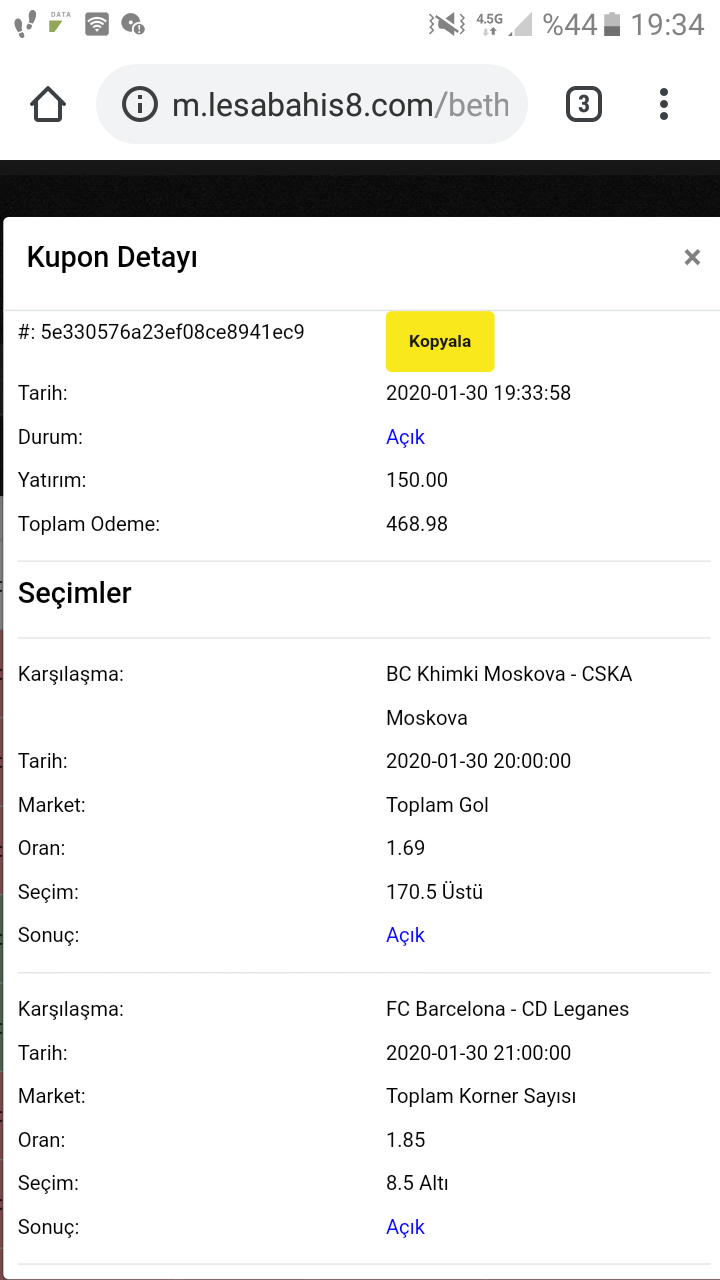This screenshot has width=720, height=1280.
Task: Tap the footsteps icon in status bar
Action: (x=27, y=24)
